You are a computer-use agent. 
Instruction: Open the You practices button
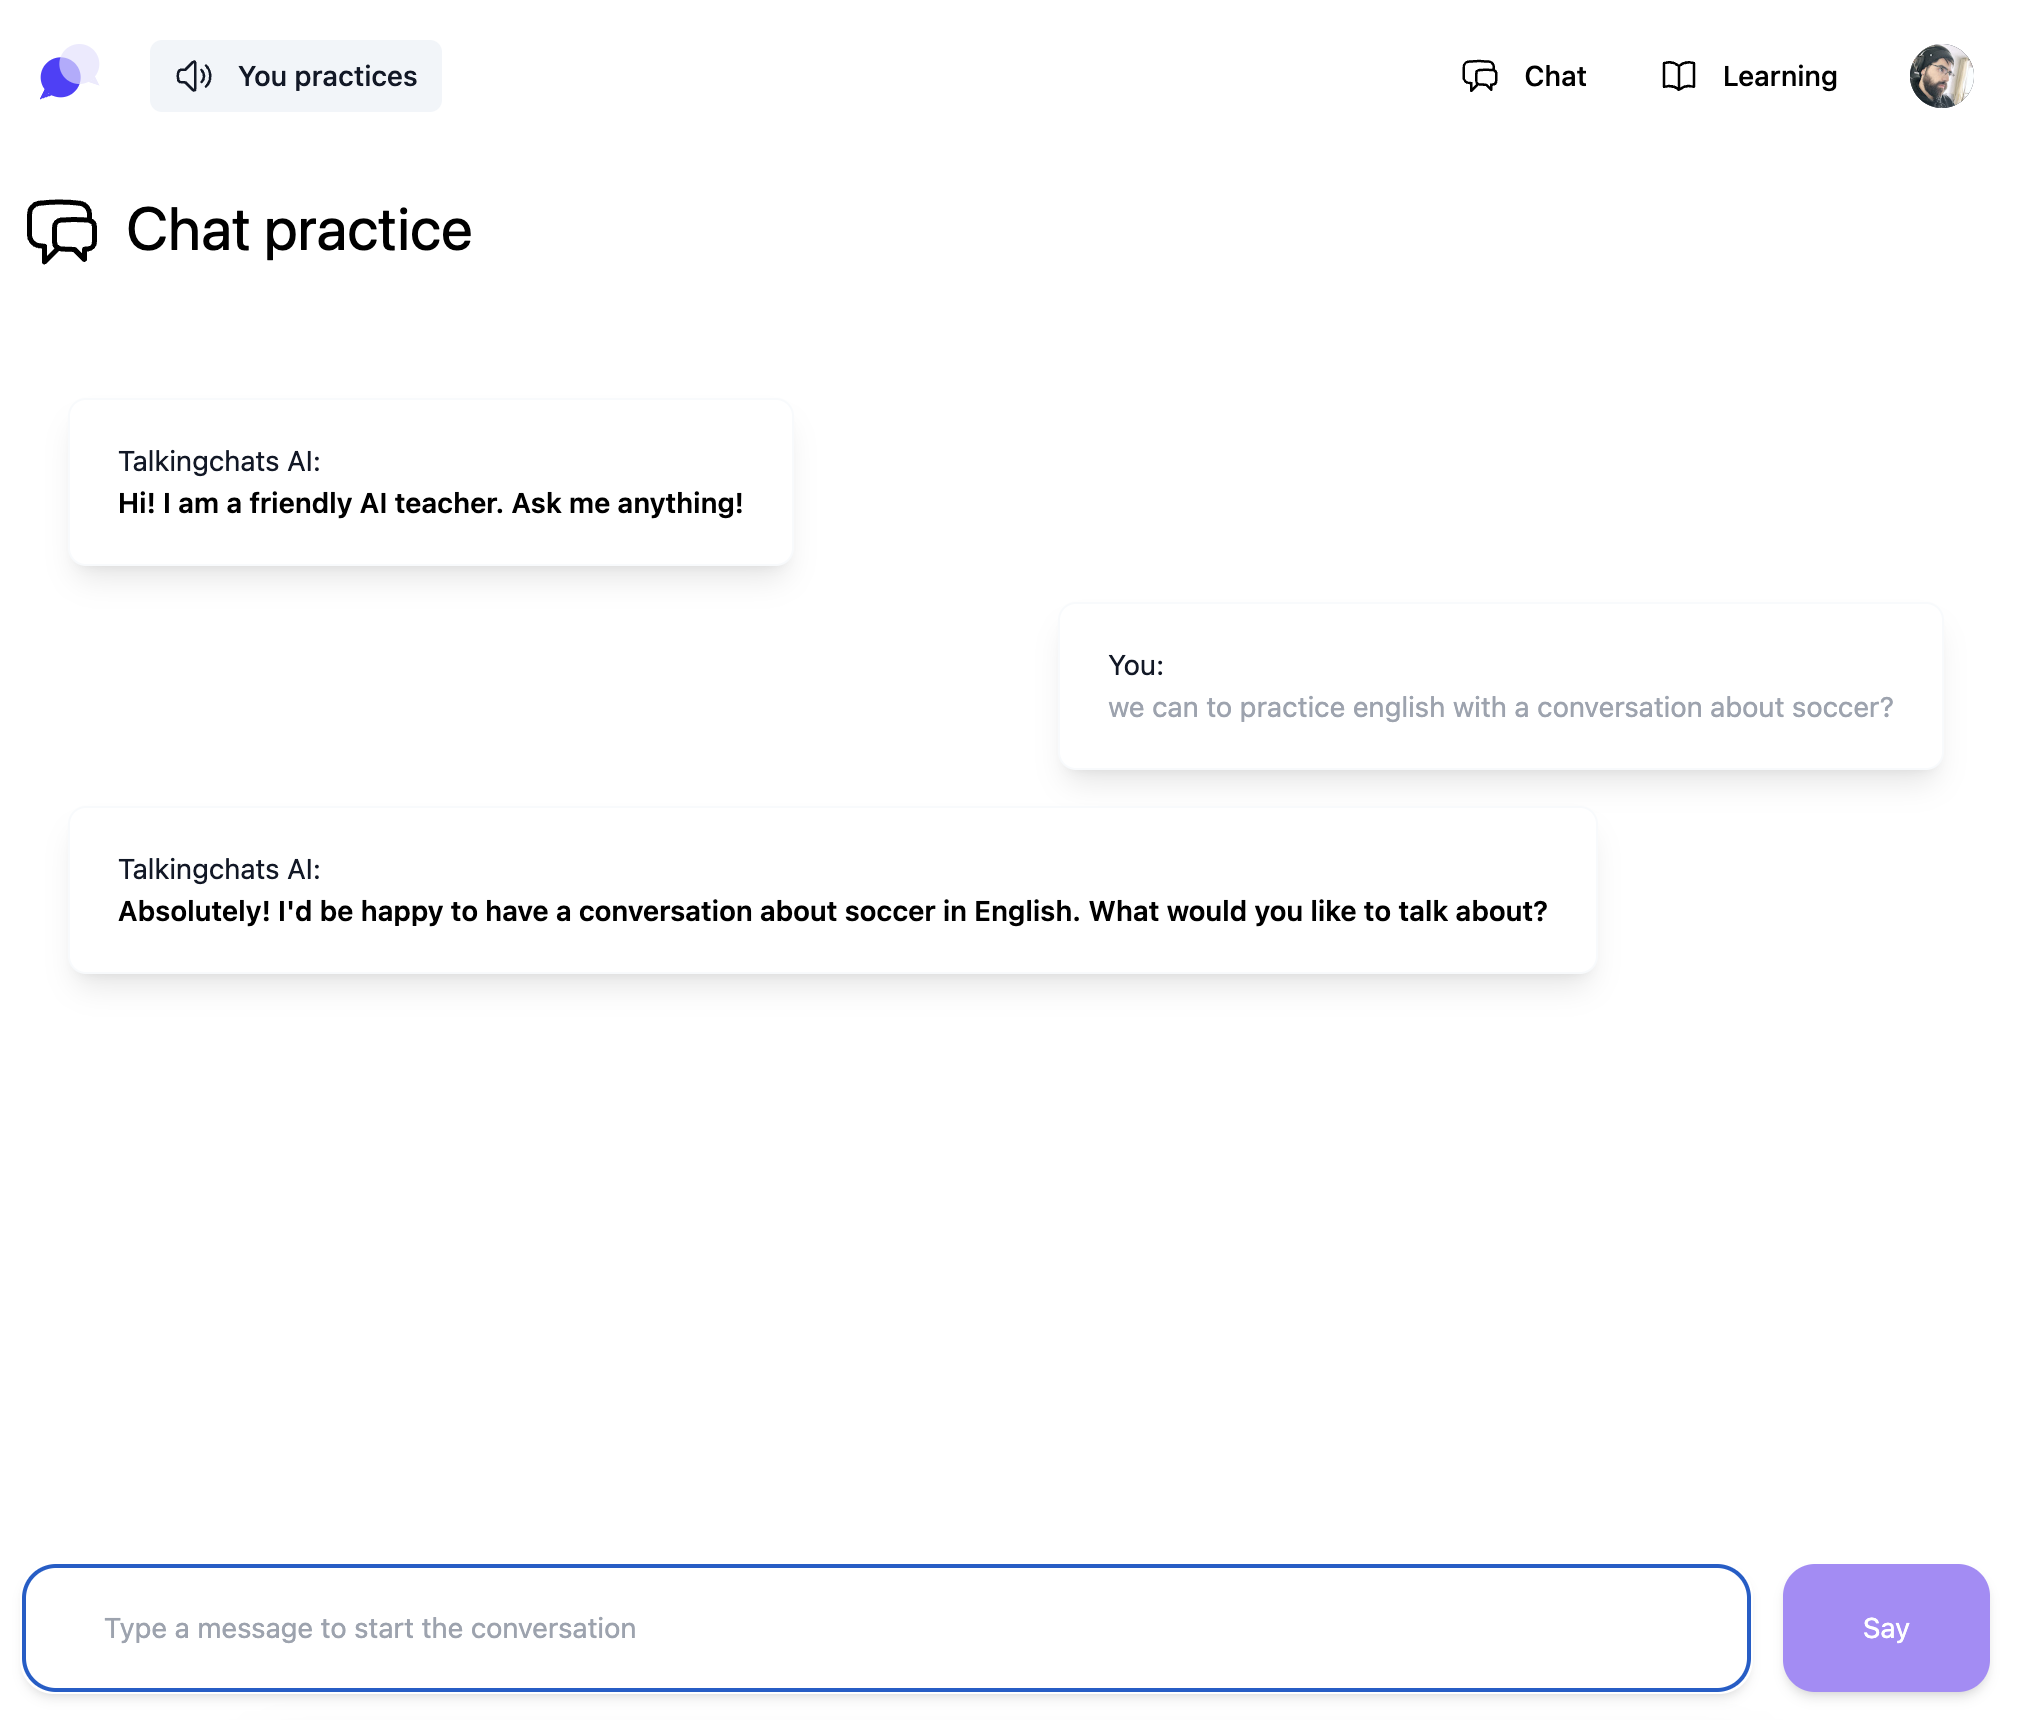pyautogui.click(x=295, y=76)
